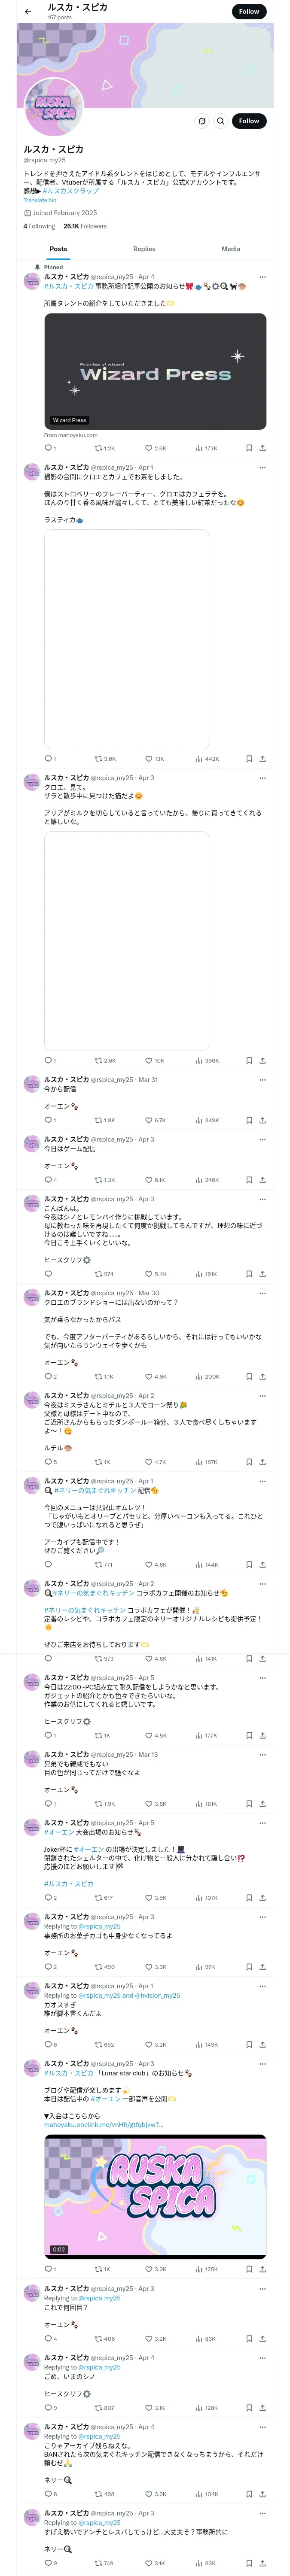Open the Wizard Press article card

[x=155, y=372]
